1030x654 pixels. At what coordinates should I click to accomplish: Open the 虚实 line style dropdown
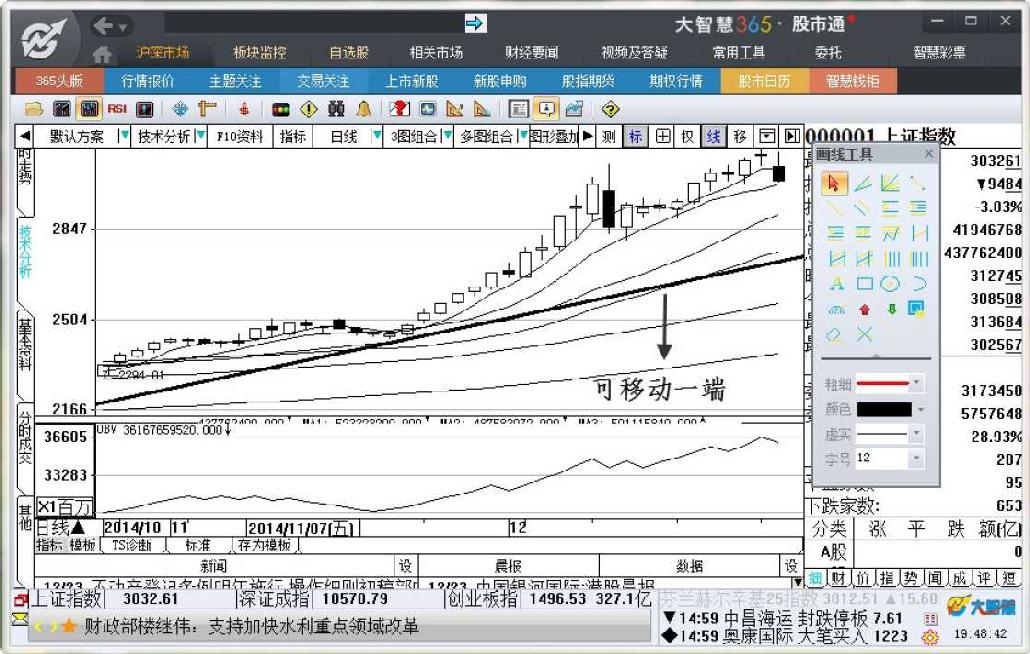[916, 434]
